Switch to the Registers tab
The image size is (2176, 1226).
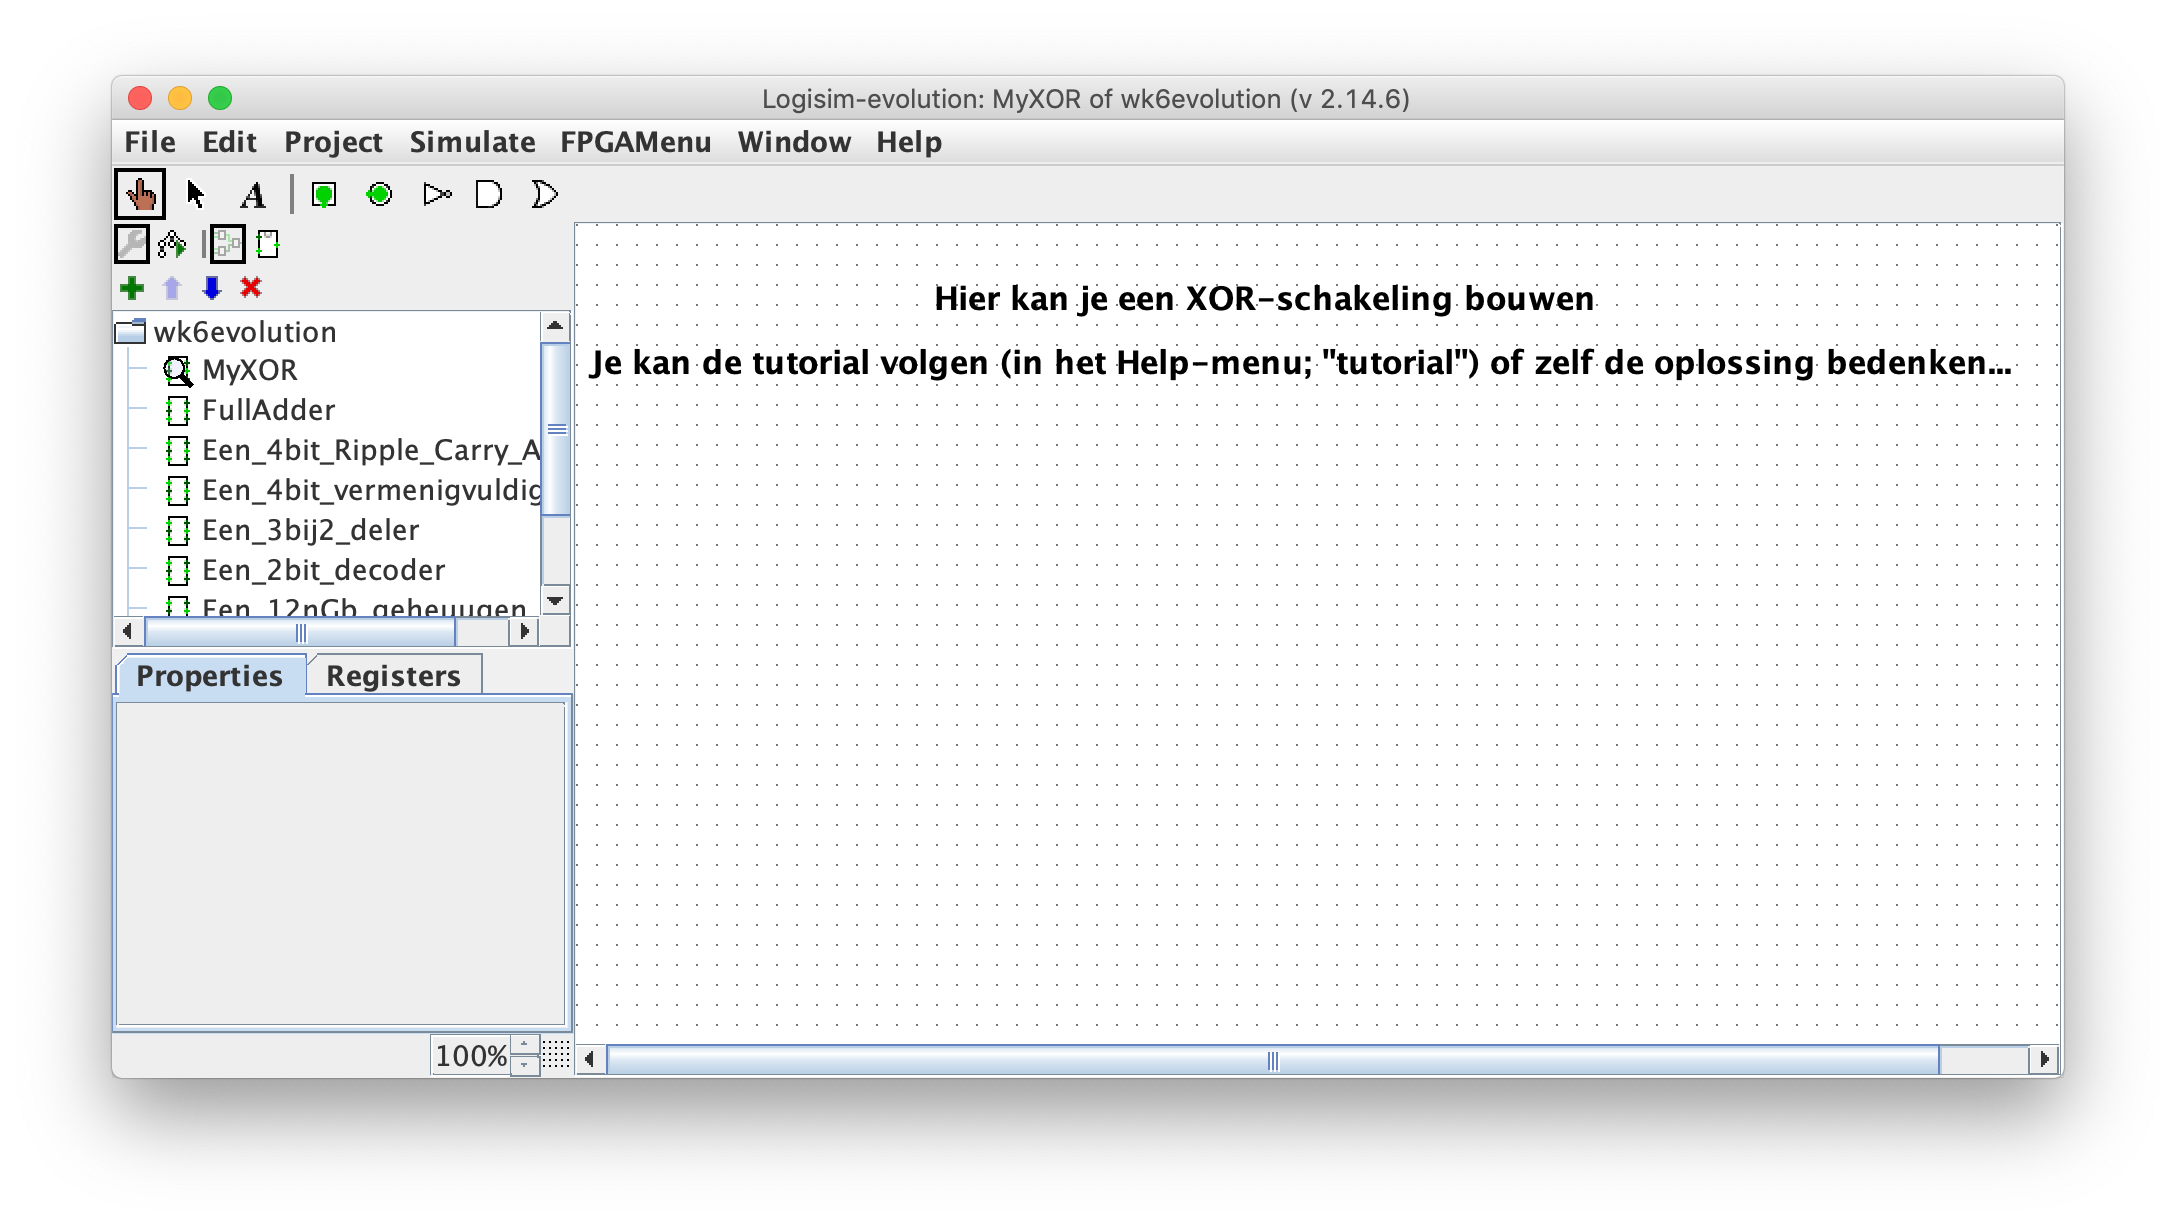pos(393,676)
